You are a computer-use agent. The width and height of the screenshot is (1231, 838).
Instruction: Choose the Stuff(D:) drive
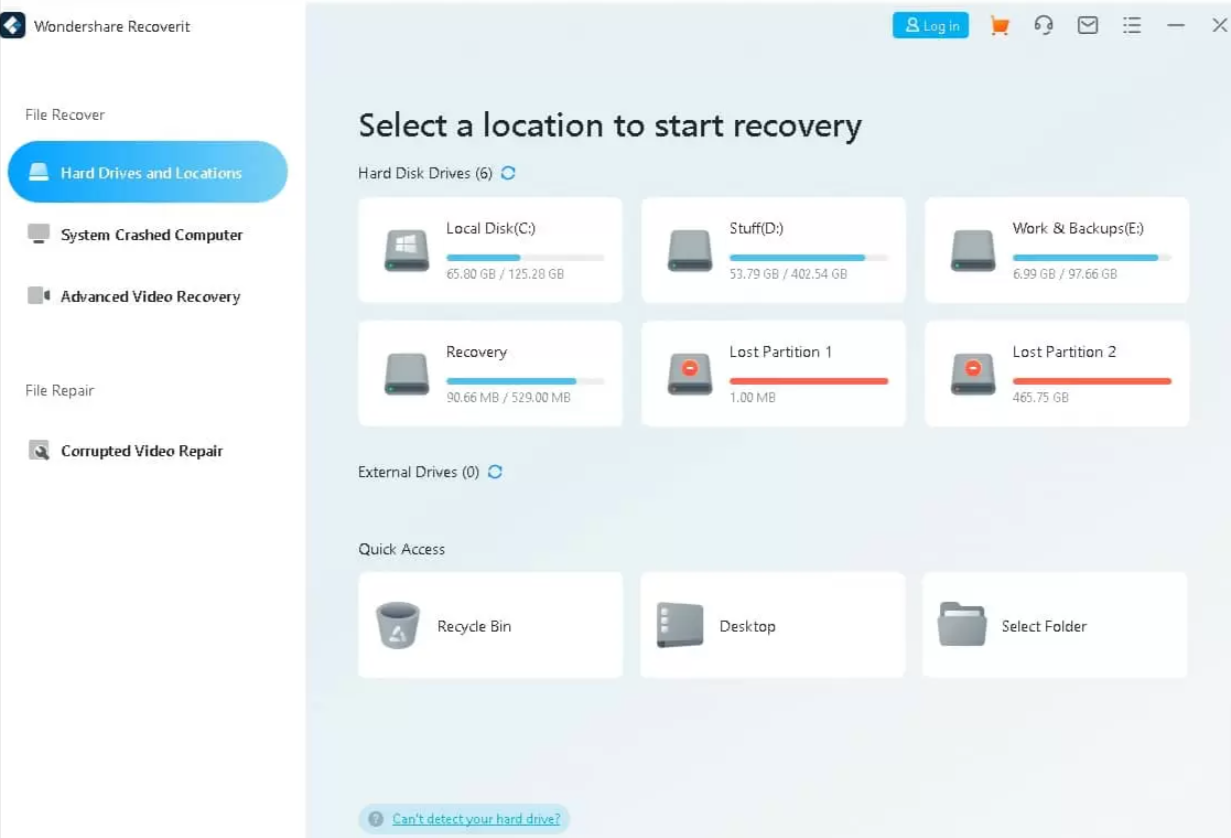[773, 250]
